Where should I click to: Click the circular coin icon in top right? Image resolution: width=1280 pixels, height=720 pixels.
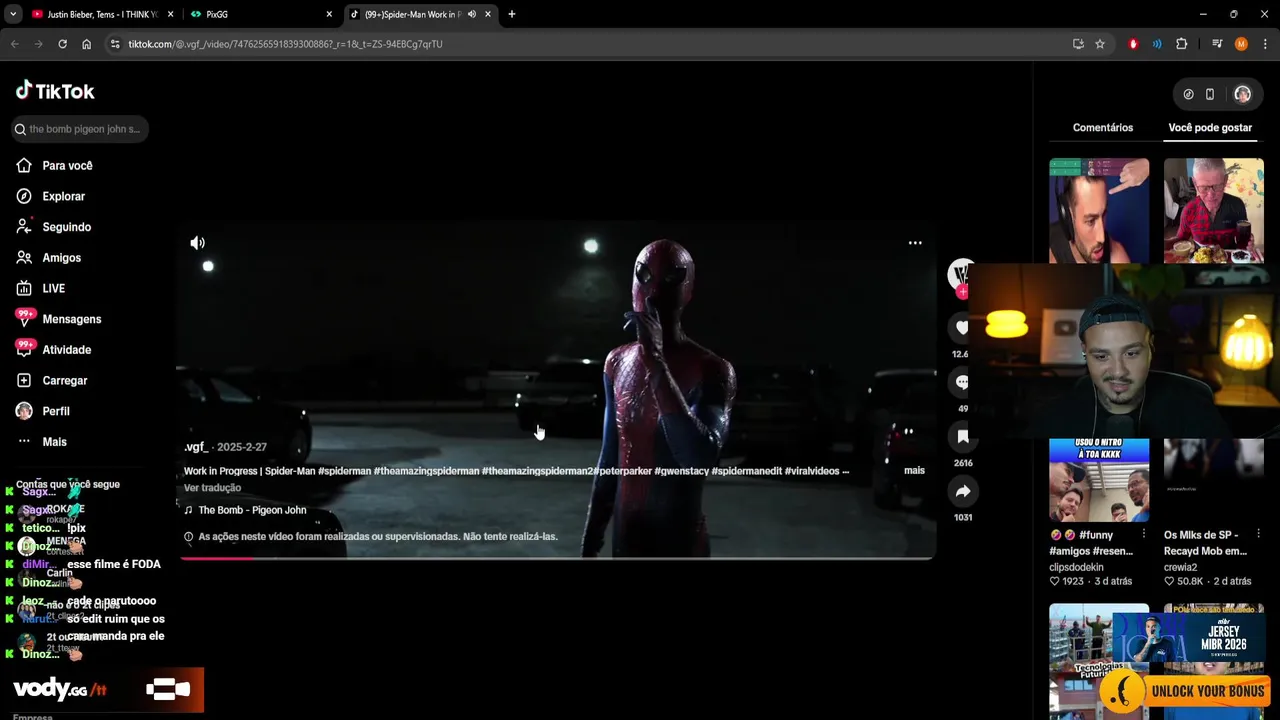[x=1188, y=94]
